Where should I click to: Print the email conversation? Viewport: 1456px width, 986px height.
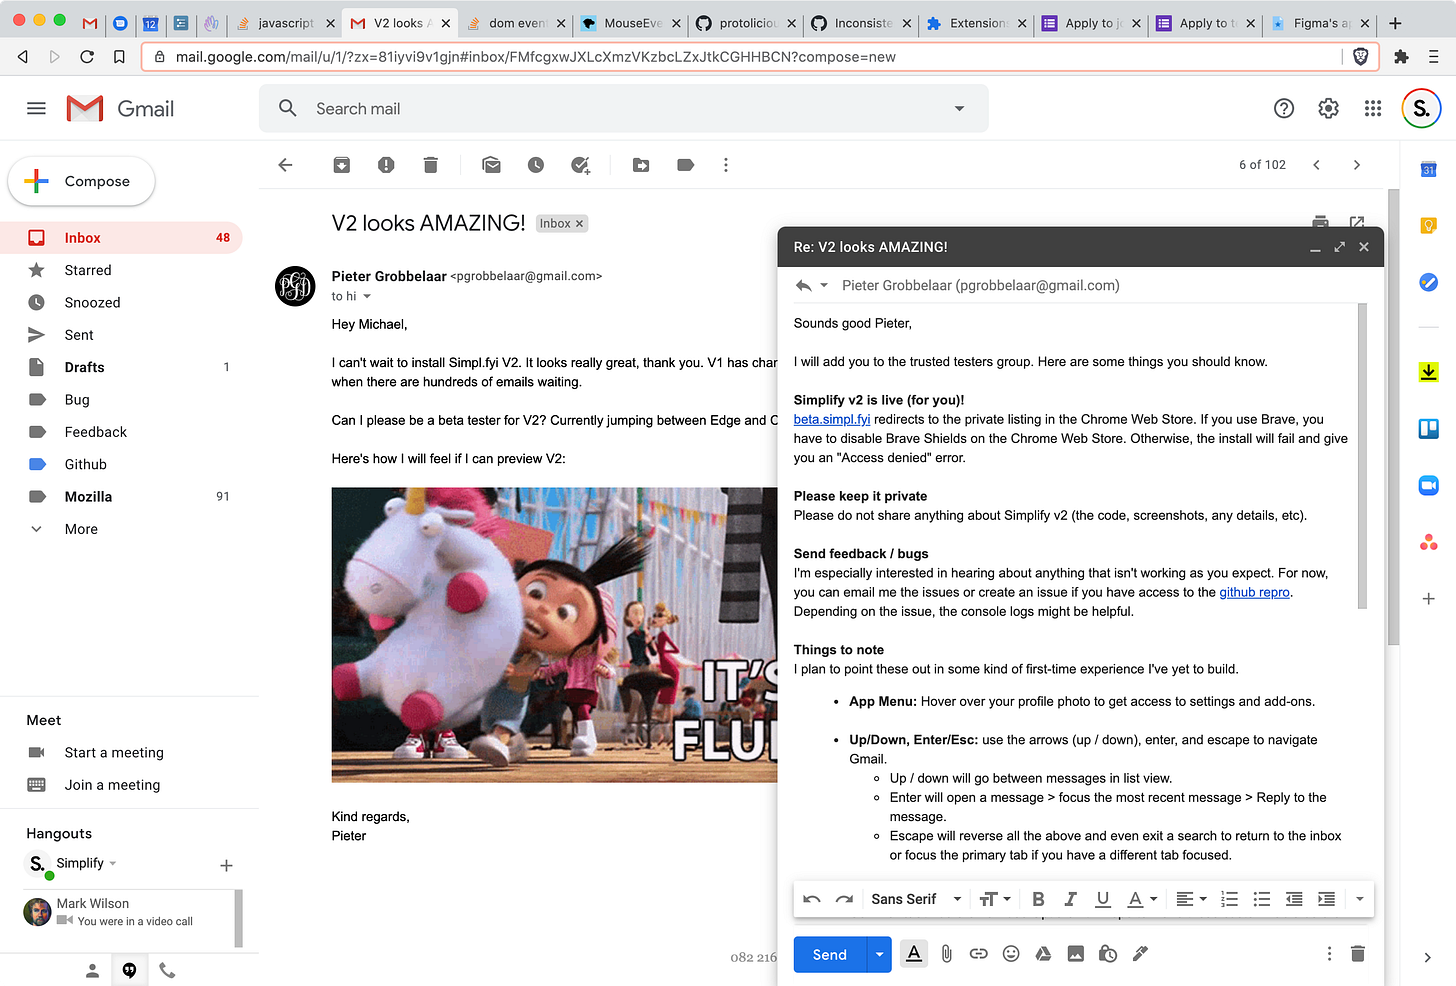pyautogui.click(x=1320, y=222)
